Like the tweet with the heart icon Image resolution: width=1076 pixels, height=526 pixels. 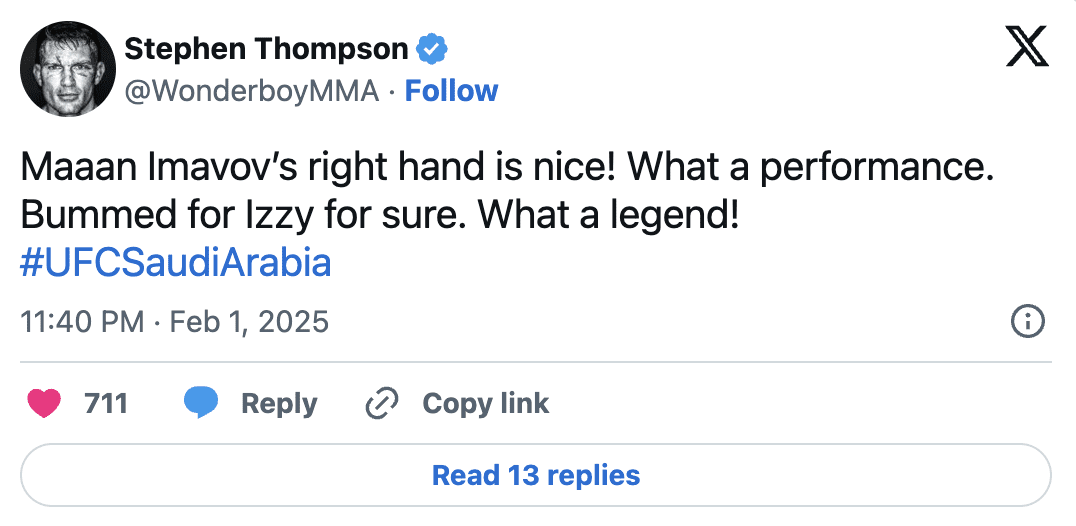44,403
